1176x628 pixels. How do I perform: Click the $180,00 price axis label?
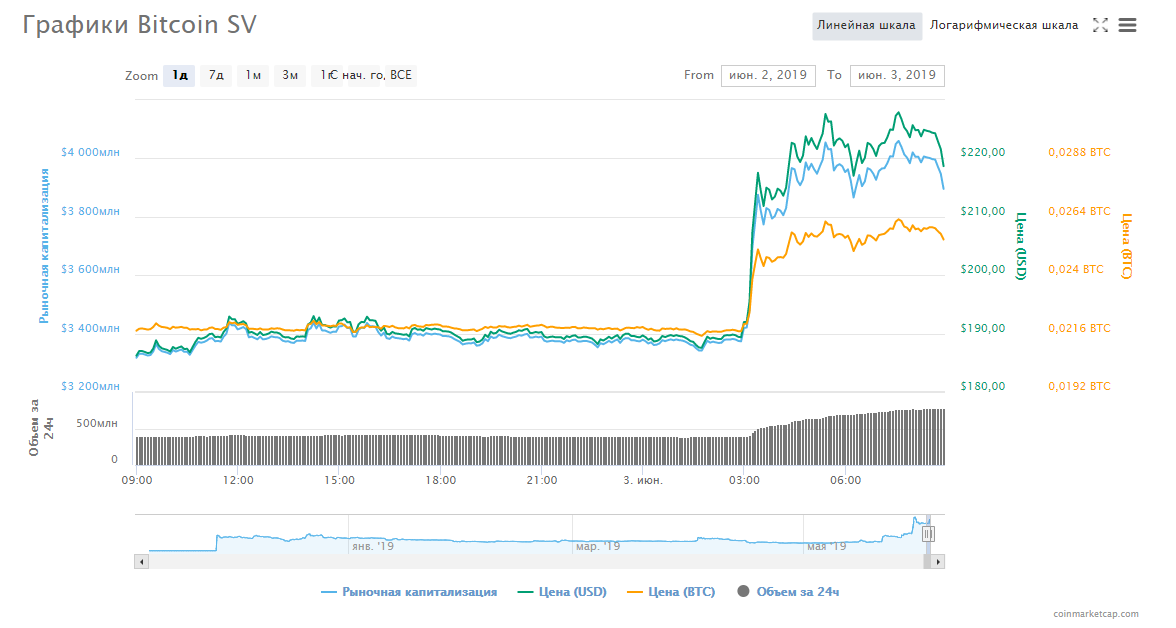(982, 386)
